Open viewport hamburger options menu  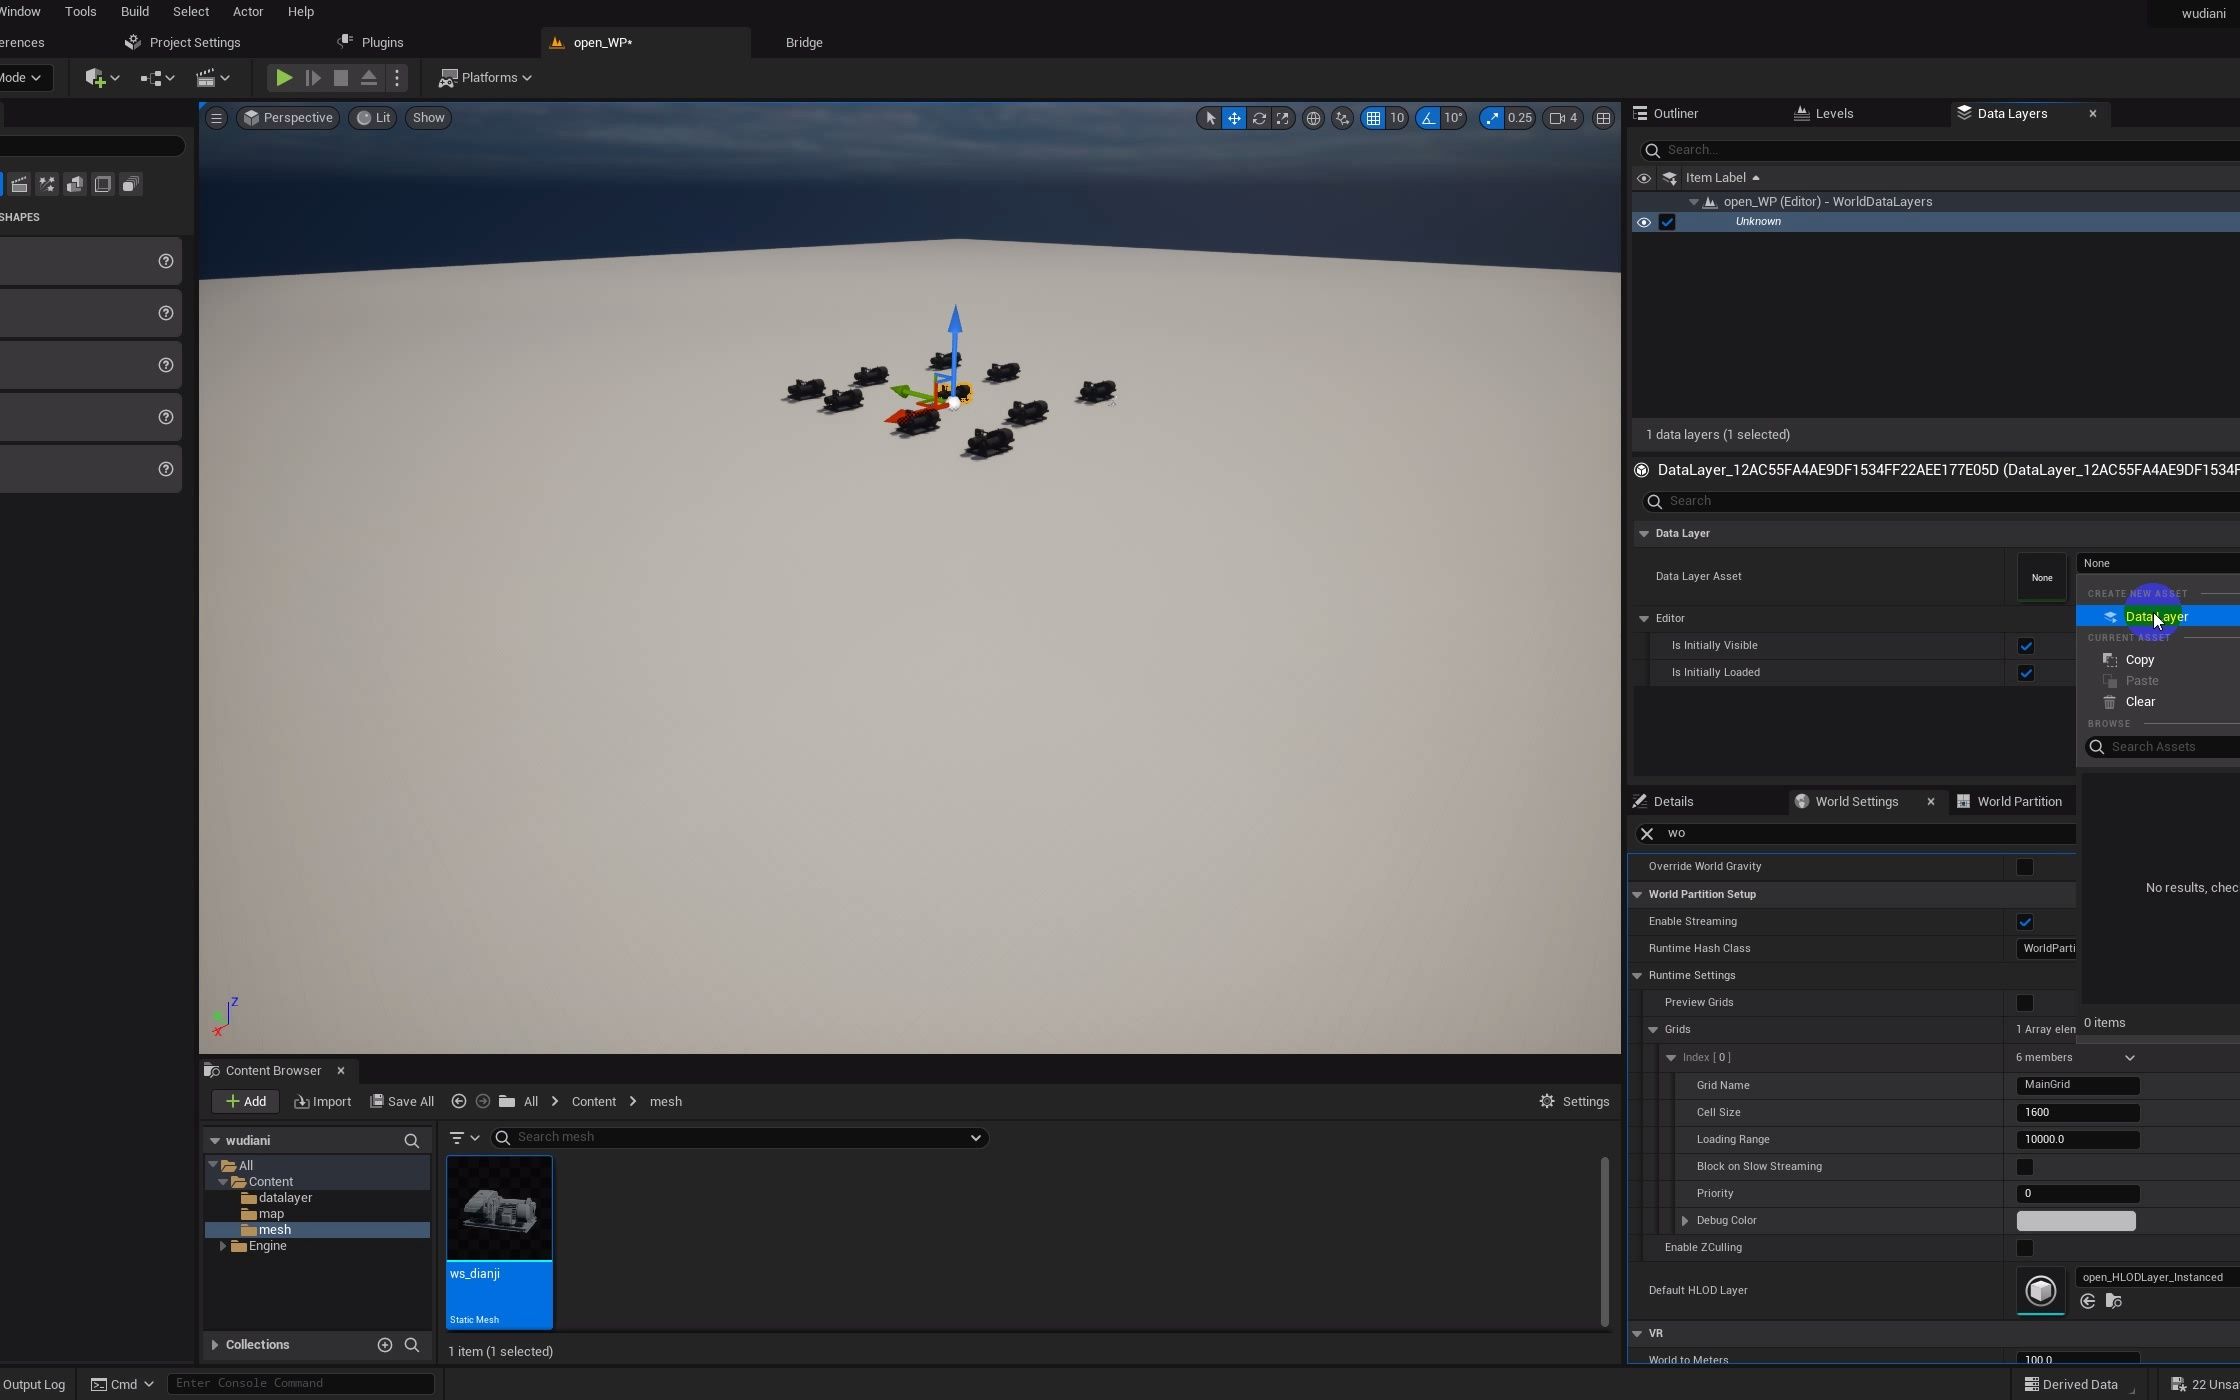click(x=216, y=118)
